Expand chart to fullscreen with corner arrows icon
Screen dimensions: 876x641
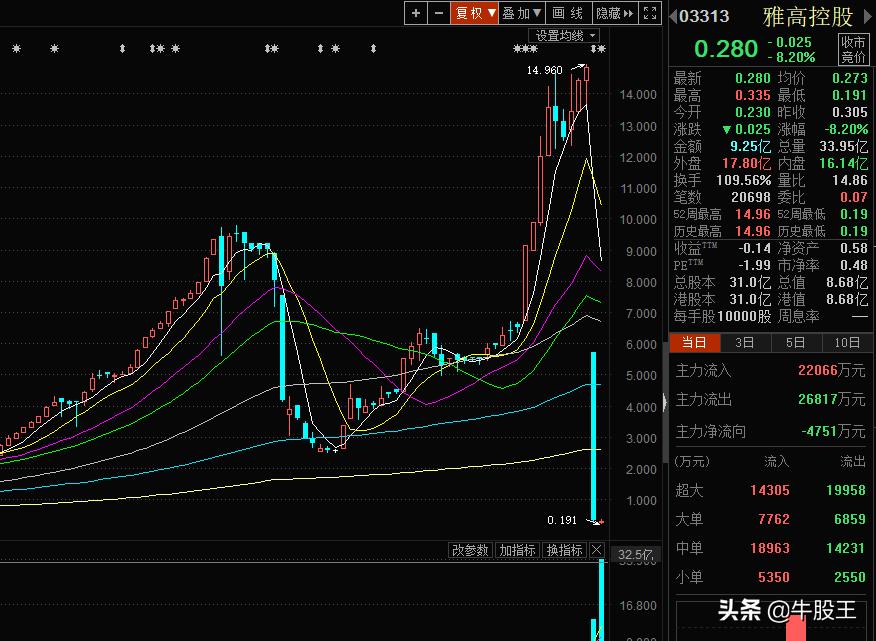[x=649, y=13]
